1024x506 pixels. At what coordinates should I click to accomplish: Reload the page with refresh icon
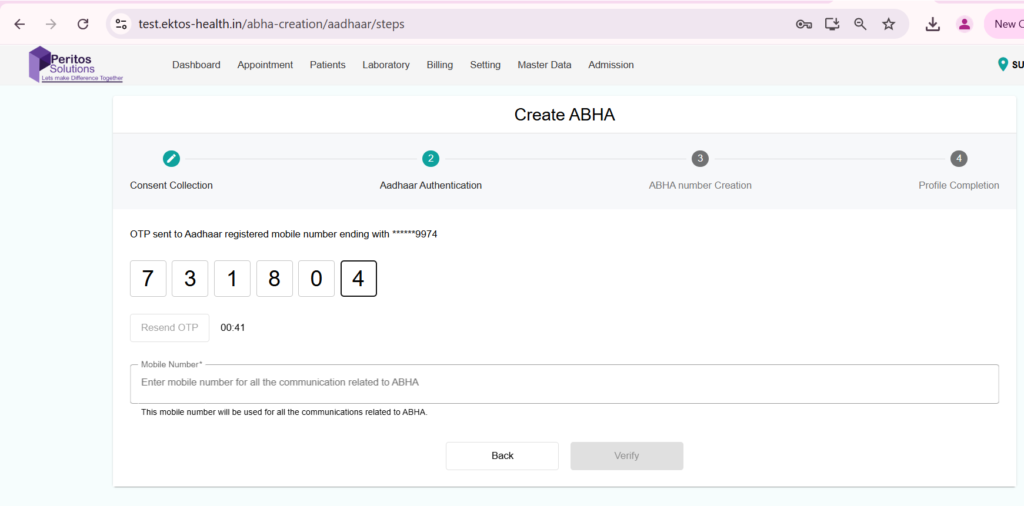83,24
